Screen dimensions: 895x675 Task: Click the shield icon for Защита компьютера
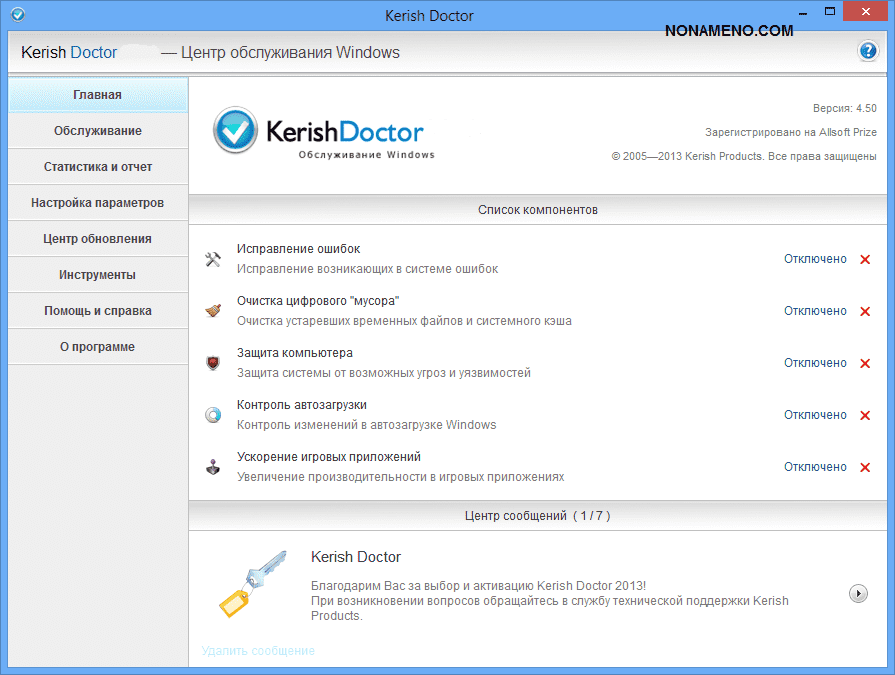click(213, 363)
